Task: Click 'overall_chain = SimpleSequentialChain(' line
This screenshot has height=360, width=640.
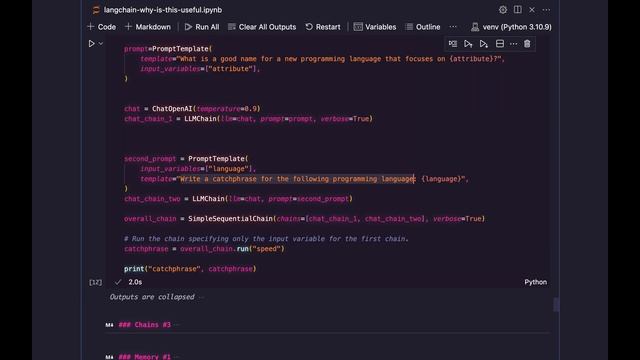Action: tap(304, 219)
